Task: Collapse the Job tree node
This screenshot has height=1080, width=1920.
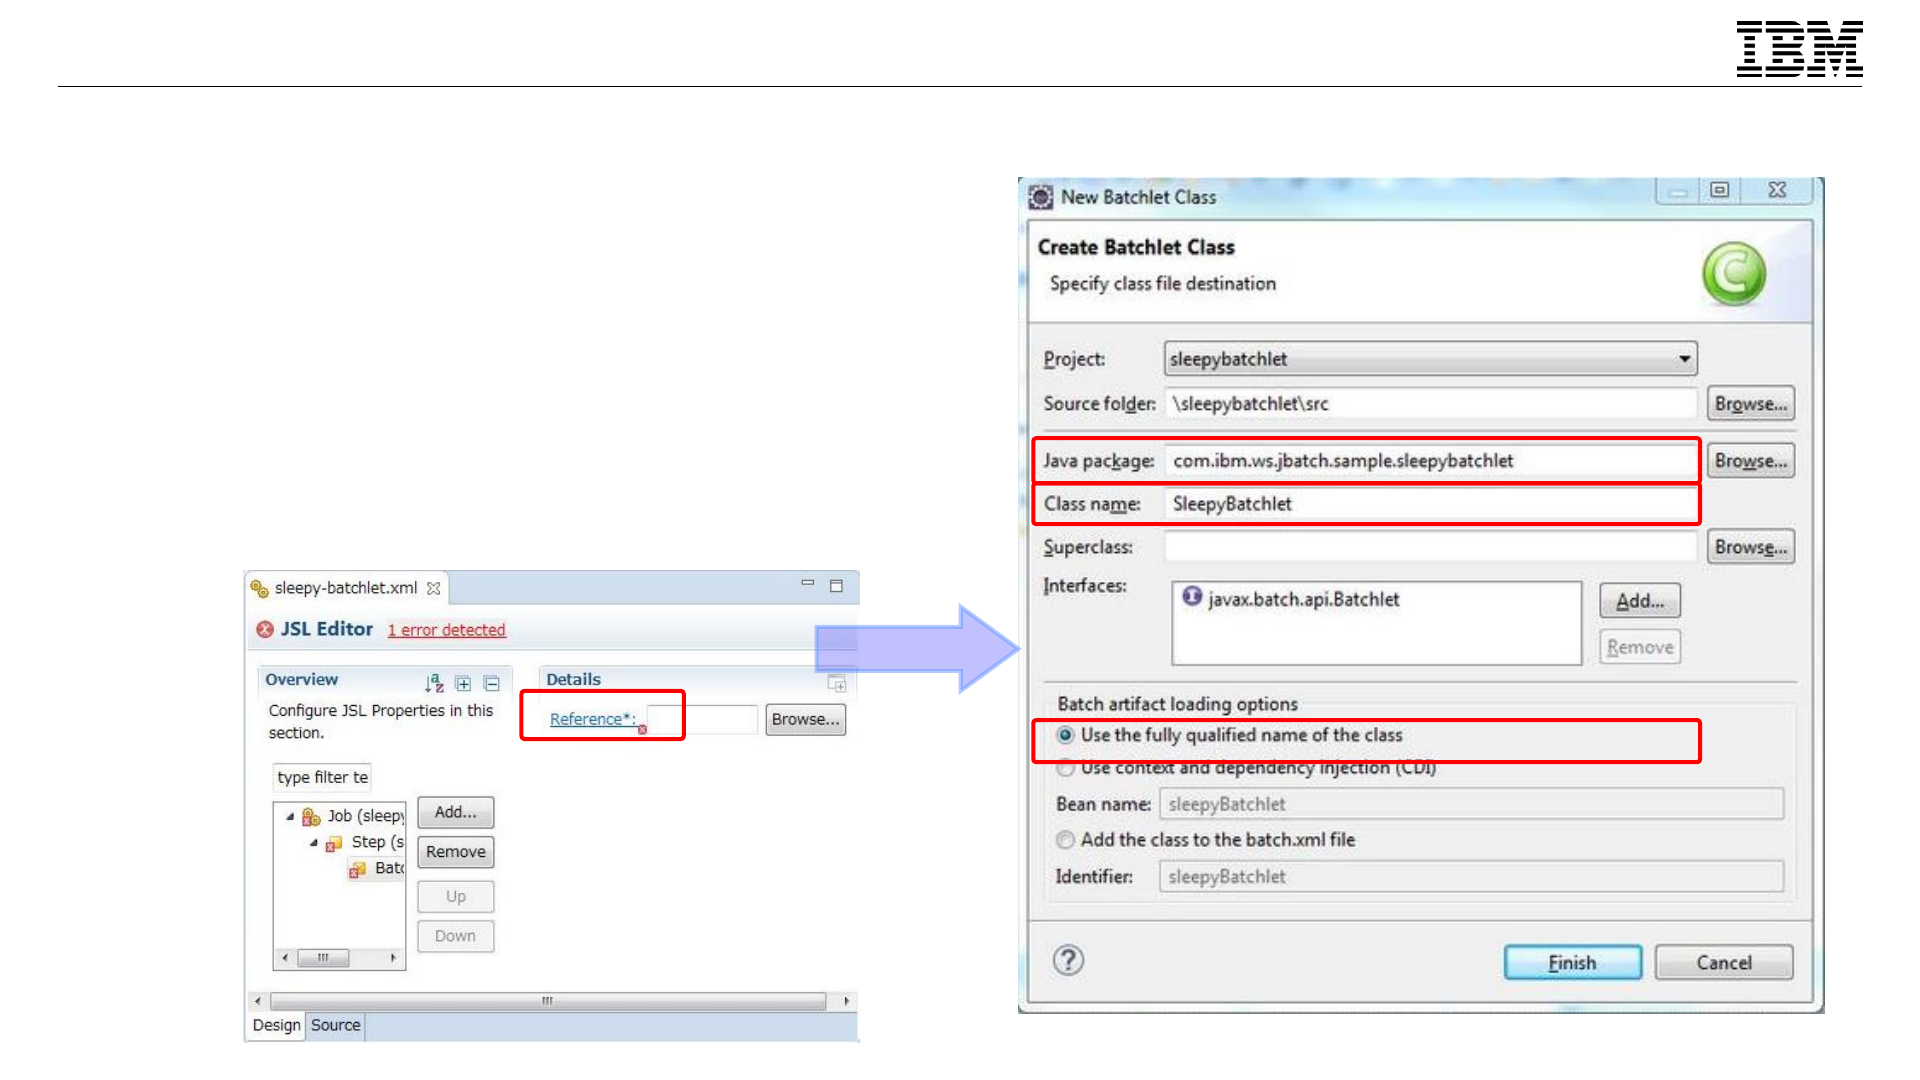Action: 290,817
